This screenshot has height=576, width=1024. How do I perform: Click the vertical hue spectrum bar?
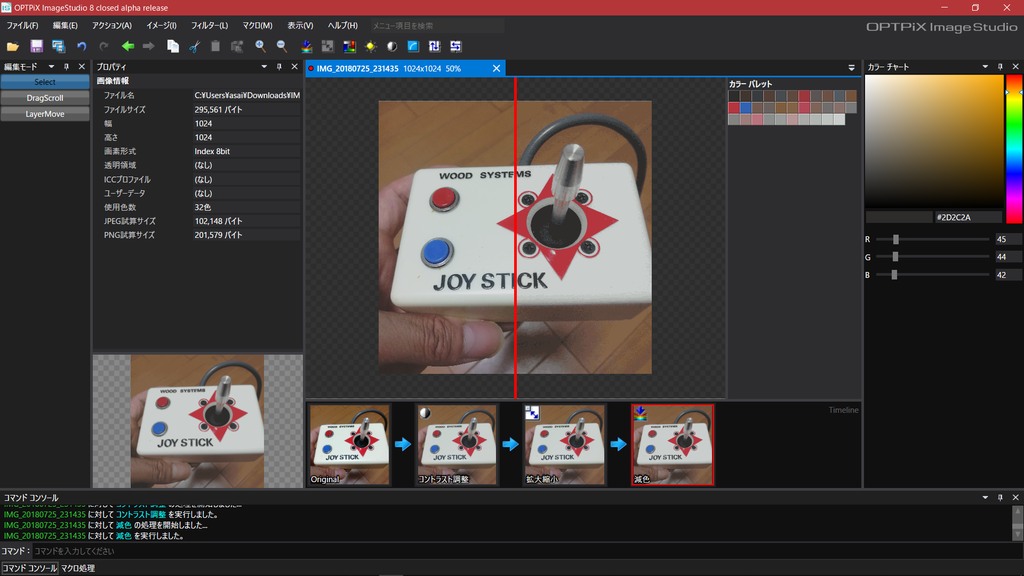click(1014, 149)
